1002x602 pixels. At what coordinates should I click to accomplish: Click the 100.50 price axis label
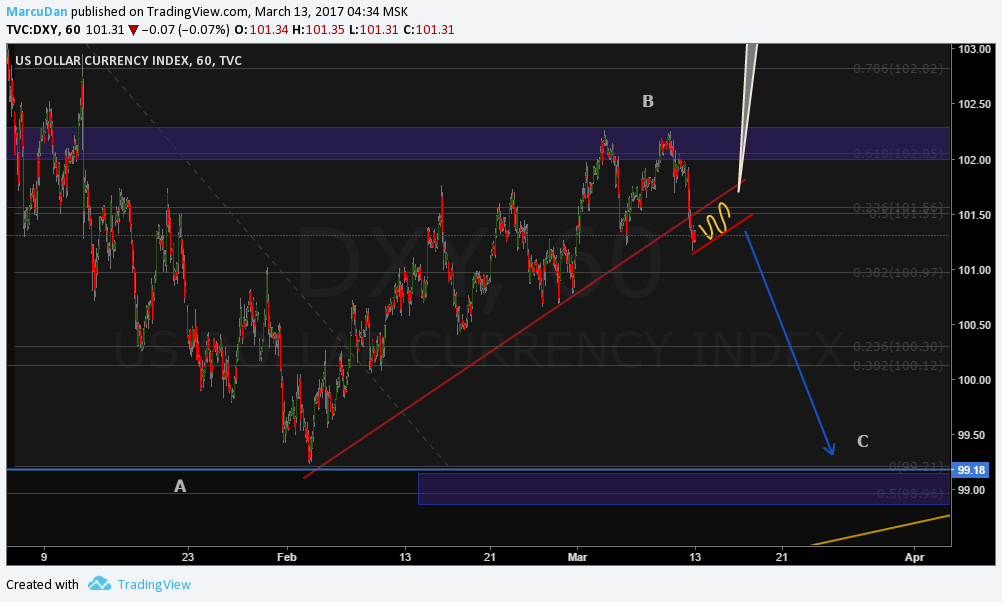click(x=975, y=325)
